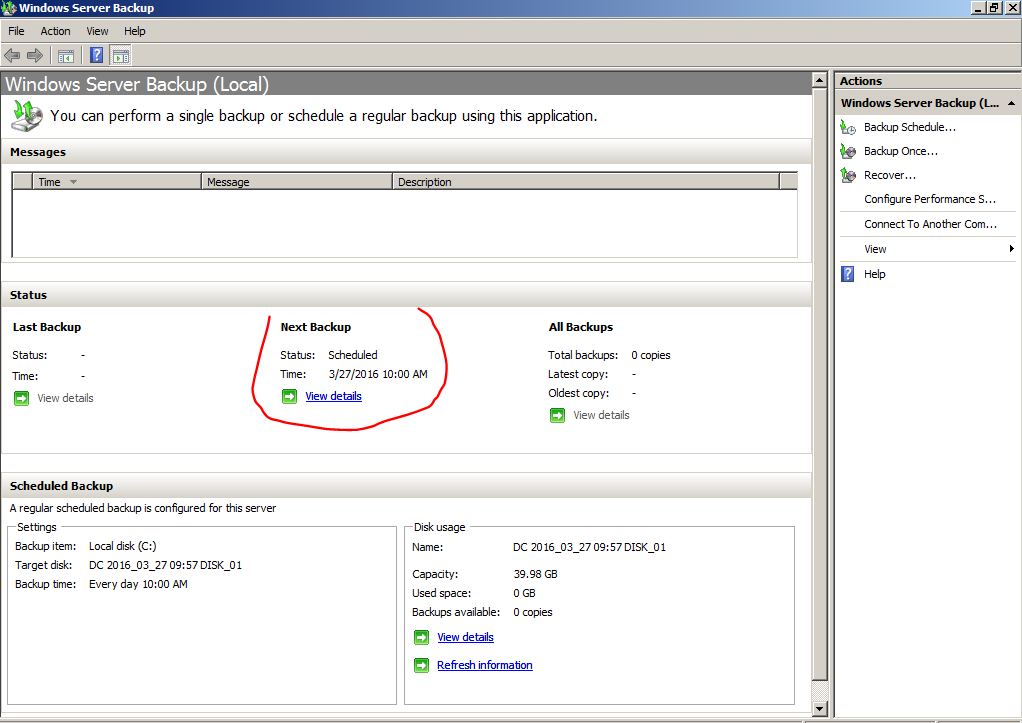Click the Backup Once icon in Actions
Image resolution: width=1022 pixels, height=723 pixels.
[848, 151]
